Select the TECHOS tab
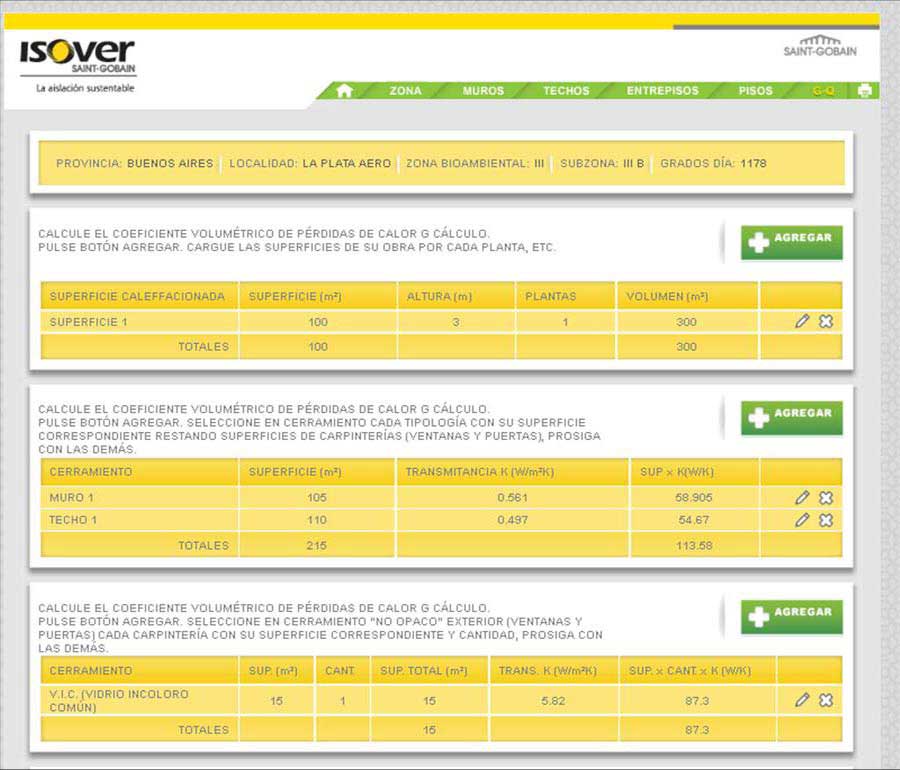Screen dimensions: 900x770 566,91
